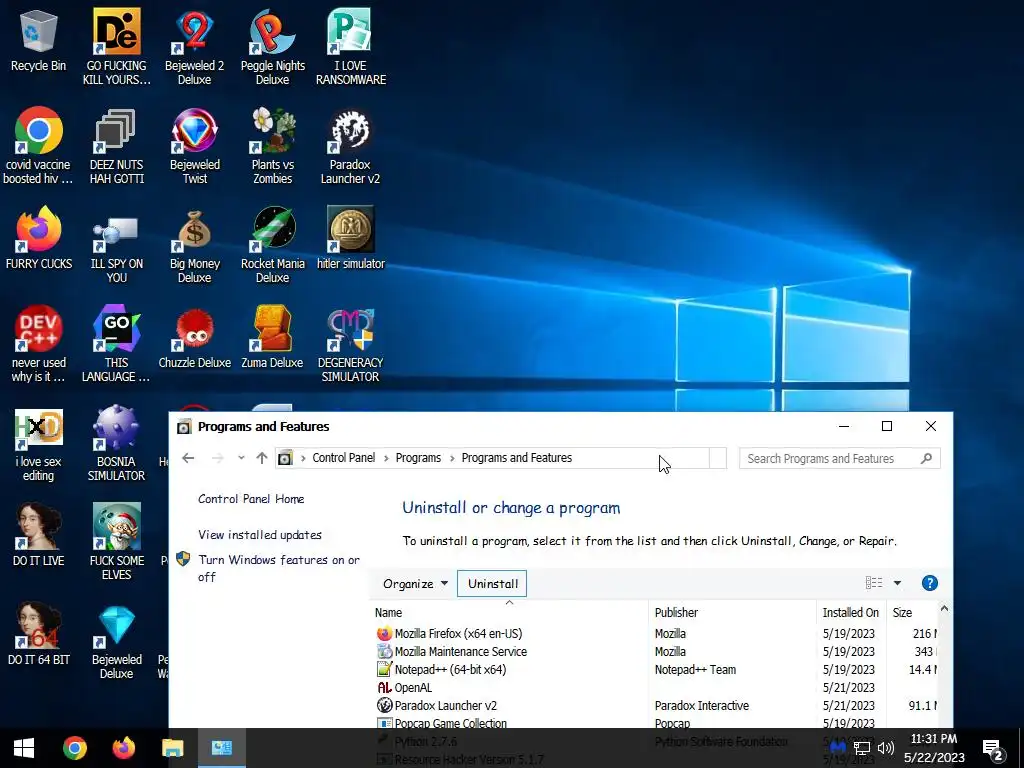1024x768 pixels.
Task: Open the Dev-C++ 'never used' shortcut
Action: pyautogui.click(x=39, y=344)
